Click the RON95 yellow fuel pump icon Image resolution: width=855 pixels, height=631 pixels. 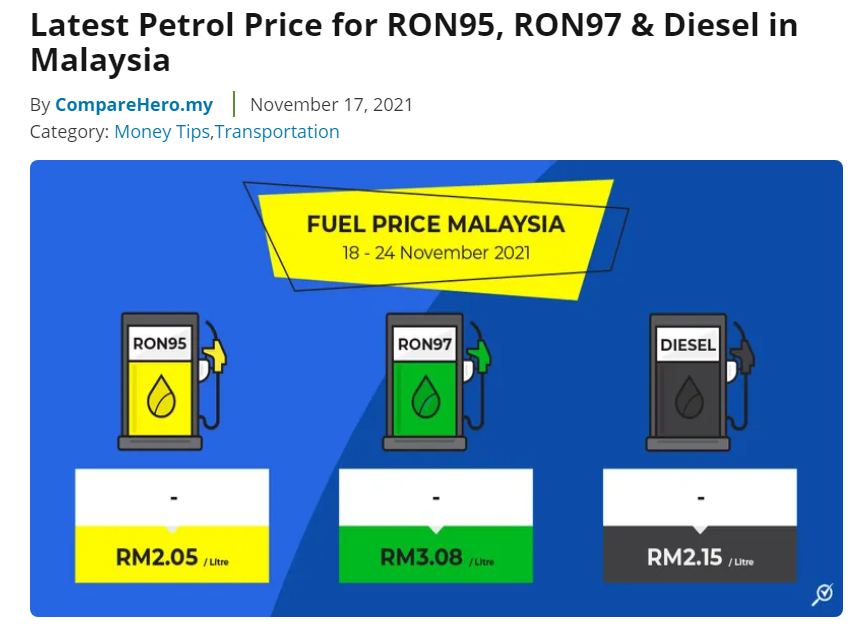point(172,381)
